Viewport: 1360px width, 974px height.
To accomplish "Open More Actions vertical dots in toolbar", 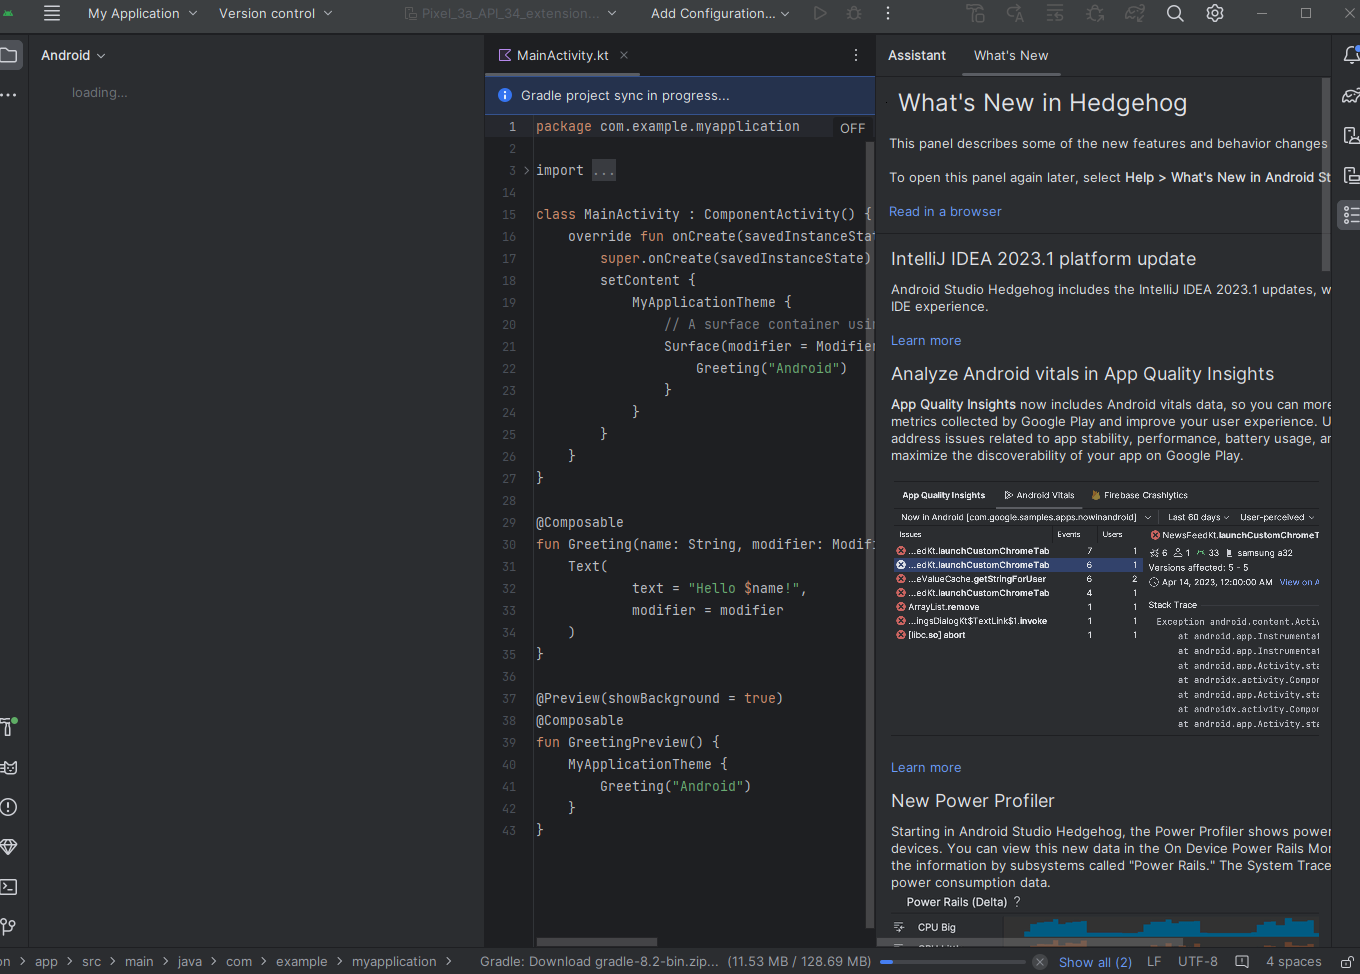I will [888, 13].
